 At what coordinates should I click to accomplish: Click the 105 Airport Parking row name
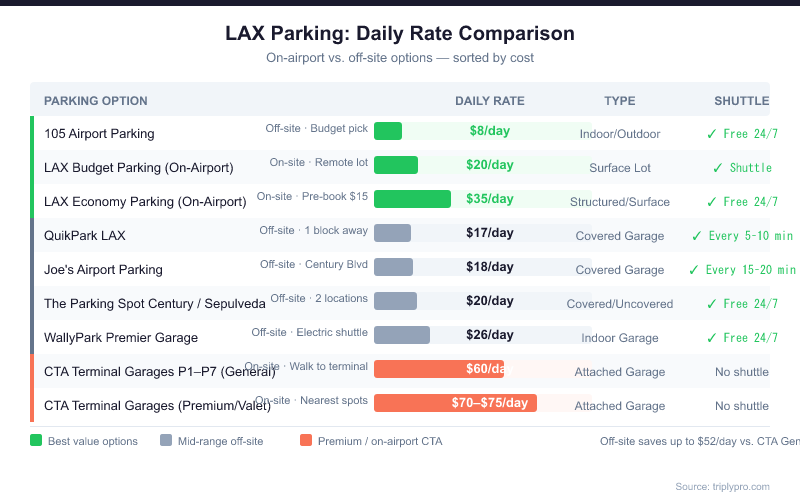point(99,134)
